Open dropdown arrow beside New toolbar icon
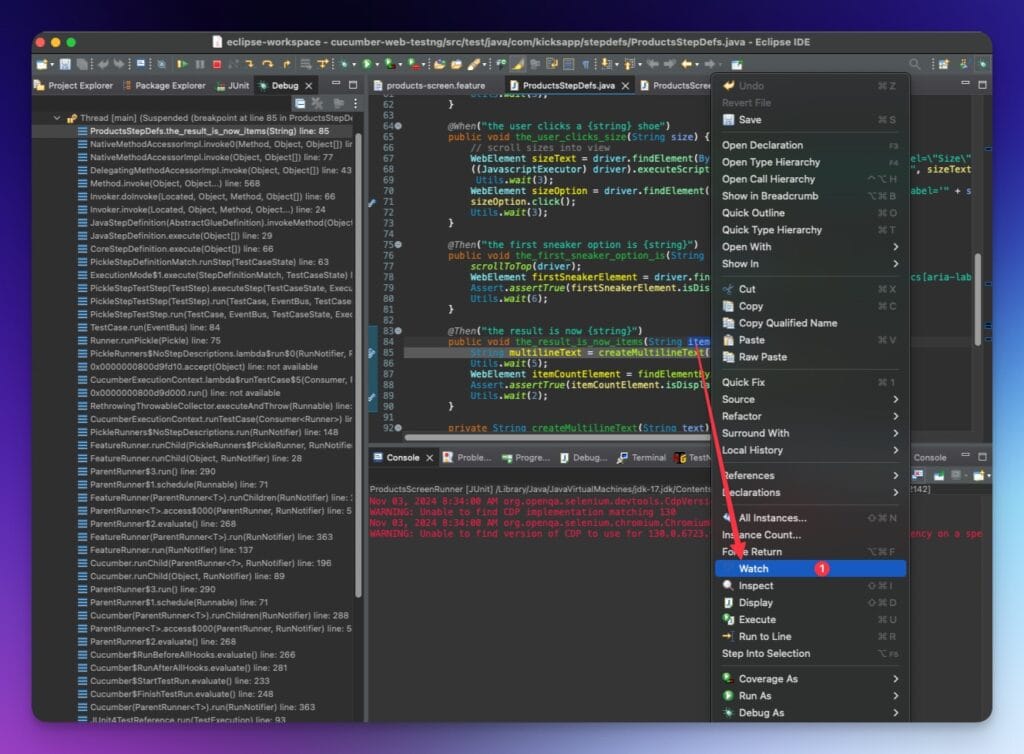Viewport: 1024px width, 754px height. (52, 65)
